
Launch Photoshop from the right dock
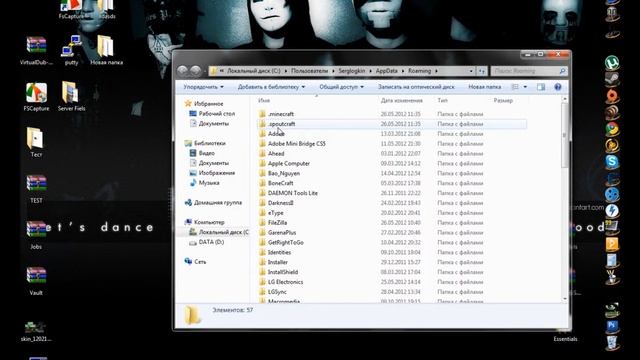pos(611,326)
